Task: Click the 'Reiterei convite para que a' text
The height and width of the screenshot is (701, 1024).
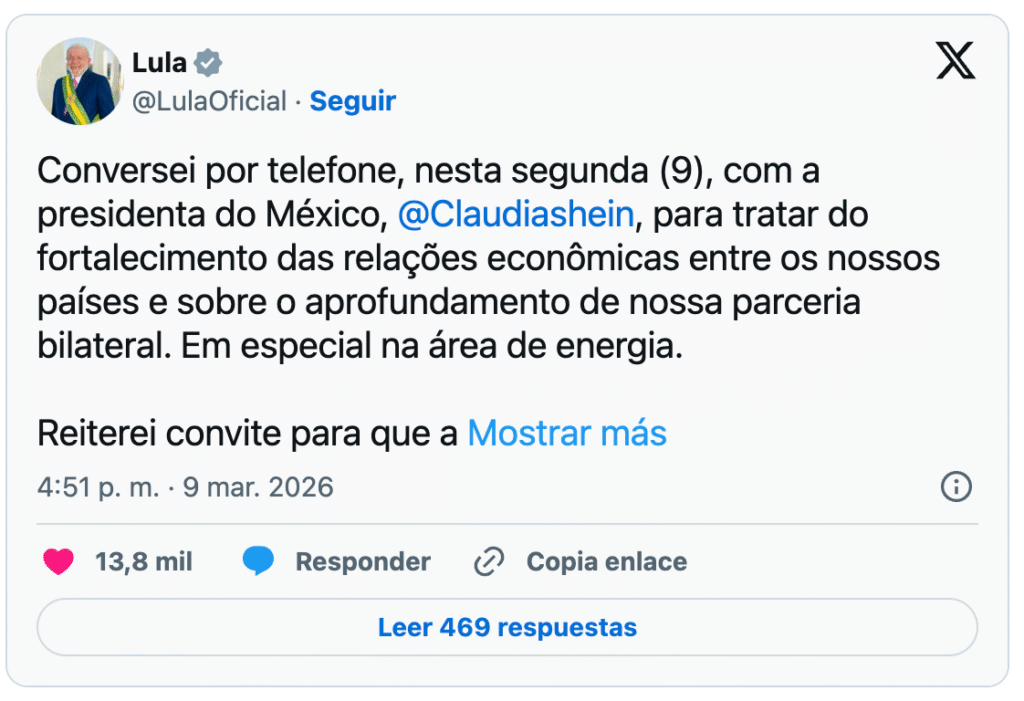Action: coord(248,433)
